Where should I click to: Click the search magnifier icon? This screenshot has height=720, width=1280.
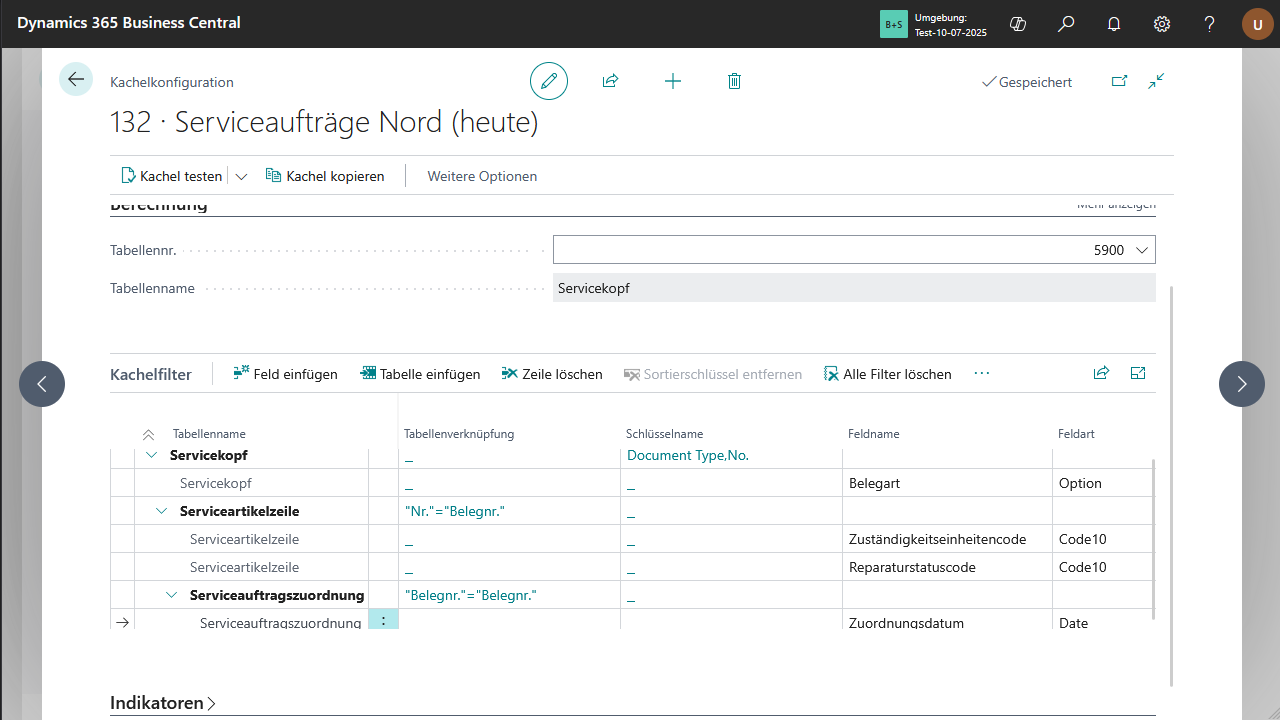tap(1066, 24)
